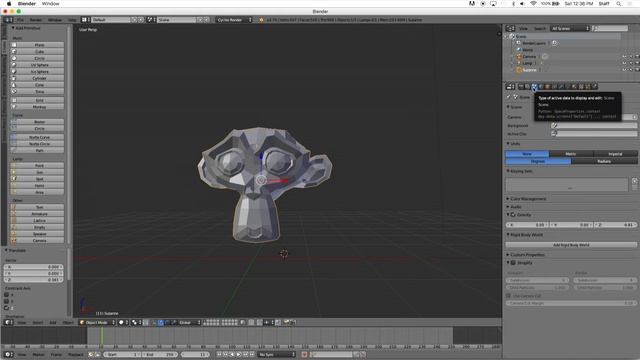Toggle Suzanne visibility eye in outliner
Image resolution: width=640 pixels, height=360 pixels.
[x=624, y=70]
